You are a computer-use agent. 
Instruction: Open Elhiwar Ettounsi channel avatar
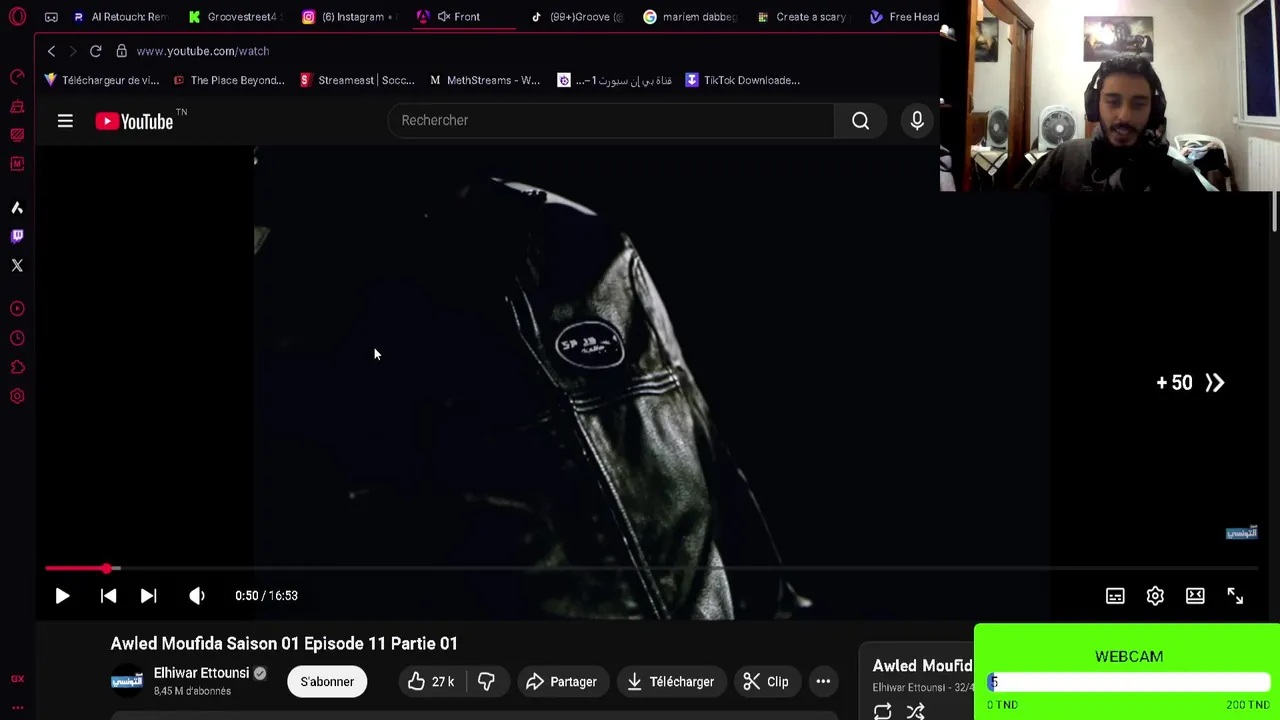pyautogui.click(x=127, y=681)
